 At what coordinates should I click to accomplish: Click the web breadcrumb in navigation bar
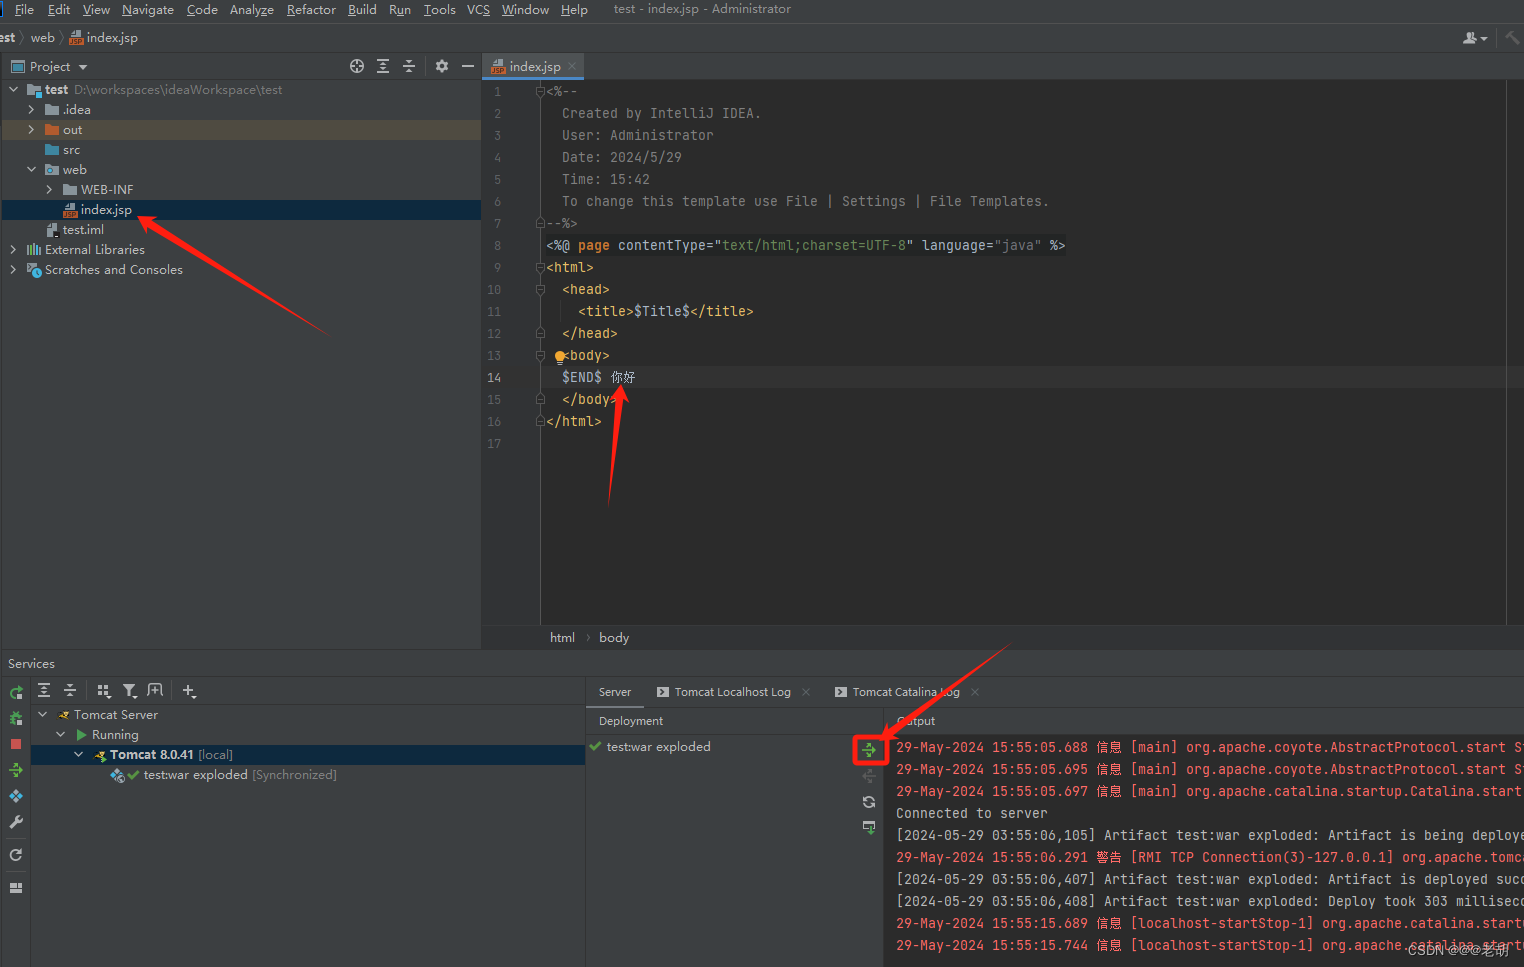tap(43, 38)
